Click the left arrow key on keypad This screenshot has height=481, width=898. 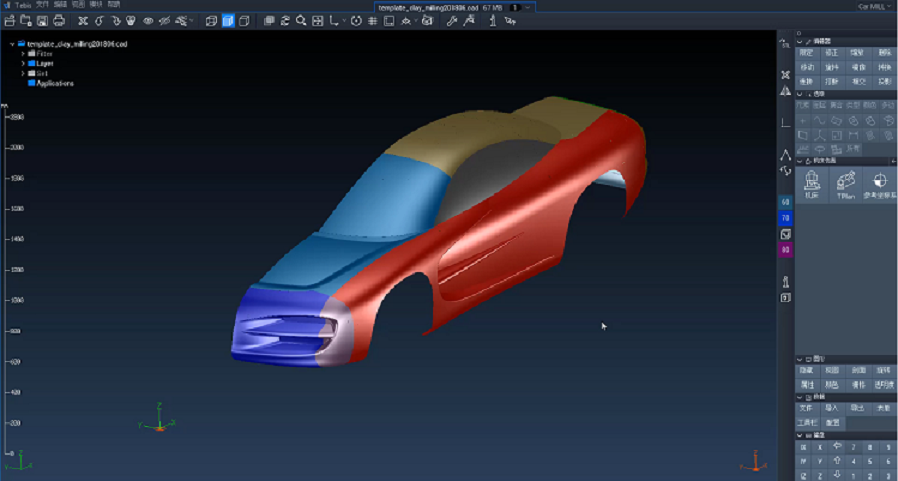(x=837, y=447)
